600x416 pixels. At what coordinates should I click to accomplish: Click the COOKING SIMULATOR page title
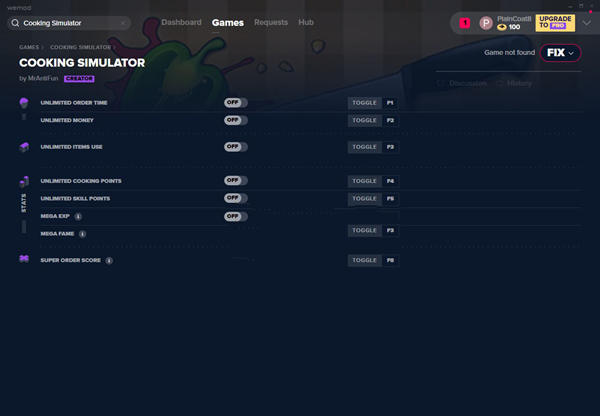click(x=82, y=63)
